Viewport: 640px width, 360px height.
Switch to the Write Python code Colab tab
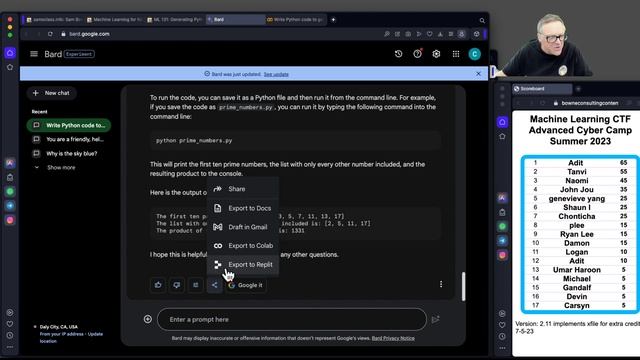(295, 20)
